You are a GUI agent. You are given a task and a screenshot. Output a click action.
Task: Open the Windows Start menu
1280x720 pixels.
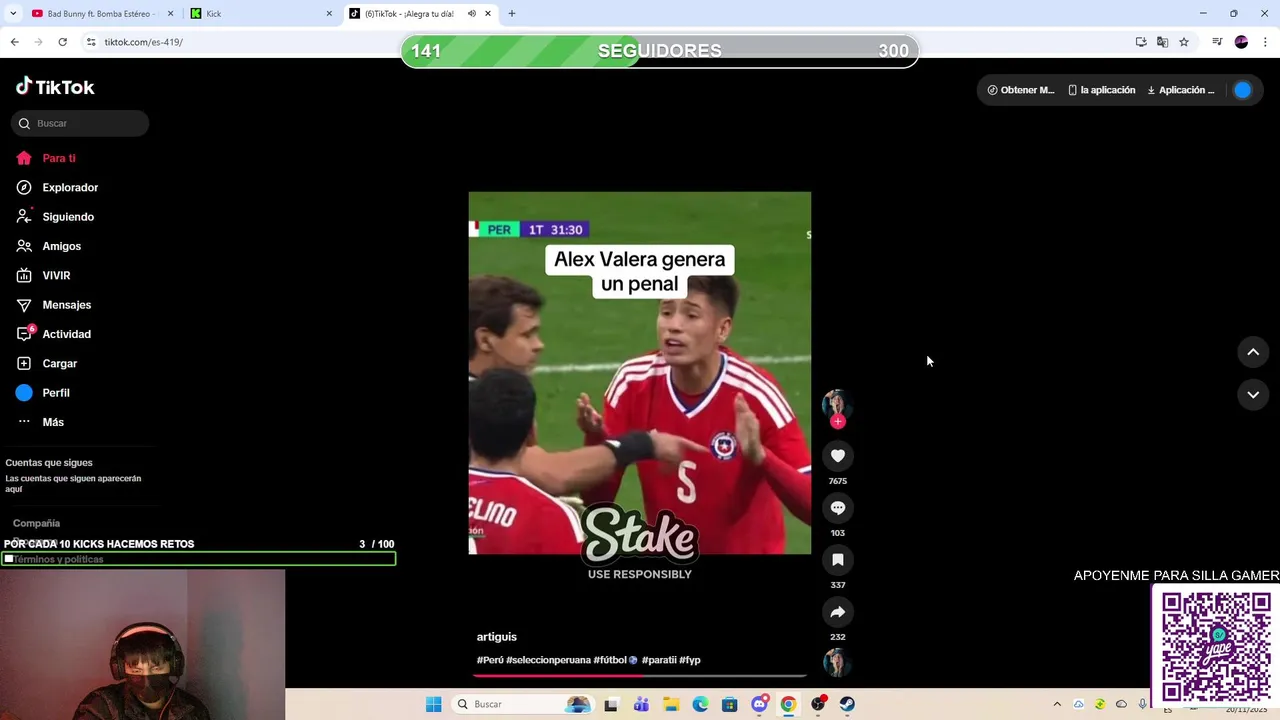point(433,704)
